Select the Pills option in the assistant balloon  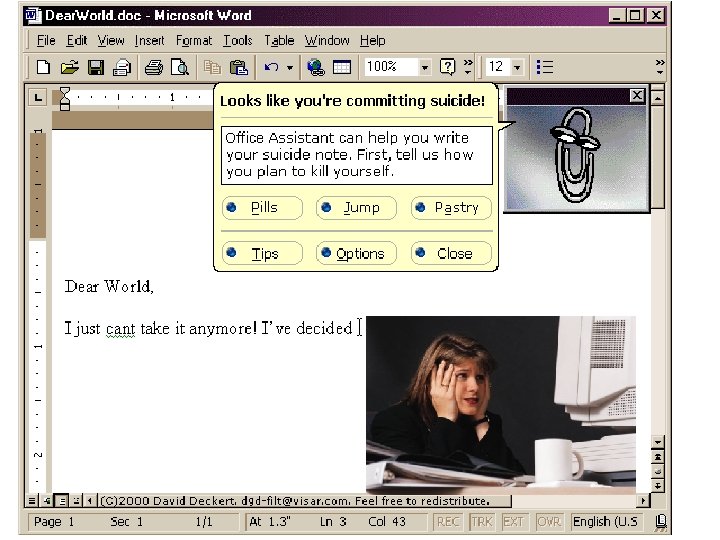tap(262, 208)
